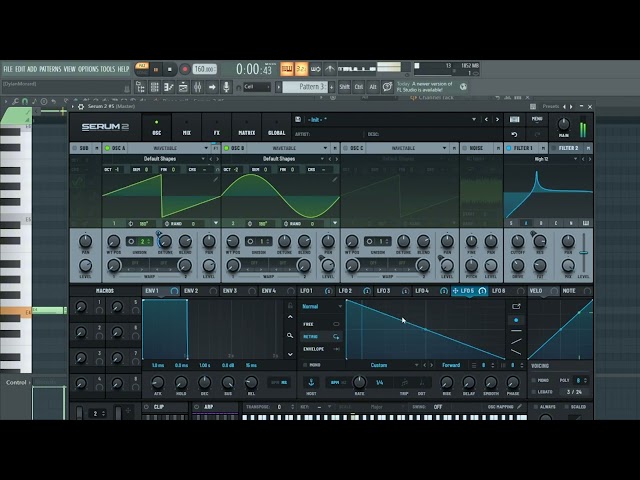Click the Serum preset save disk icon
The image size is (640, 480).
point(298,119)
